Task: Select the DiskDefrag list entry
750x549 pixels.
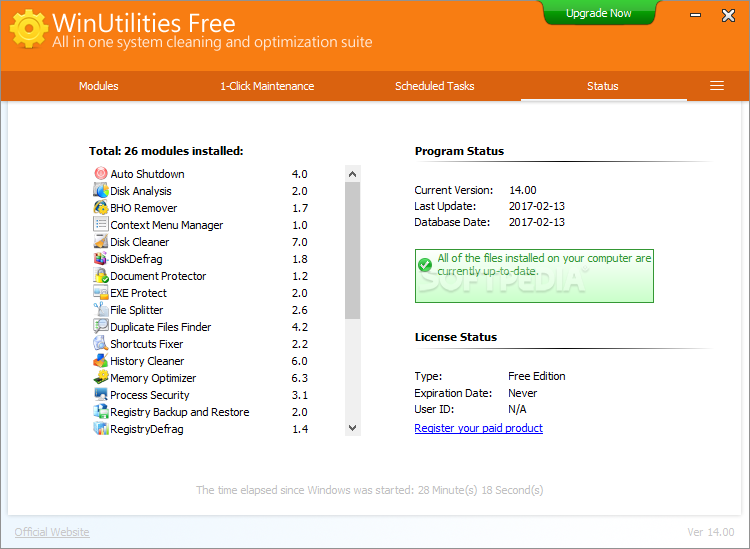Action: tap(136, 259)
